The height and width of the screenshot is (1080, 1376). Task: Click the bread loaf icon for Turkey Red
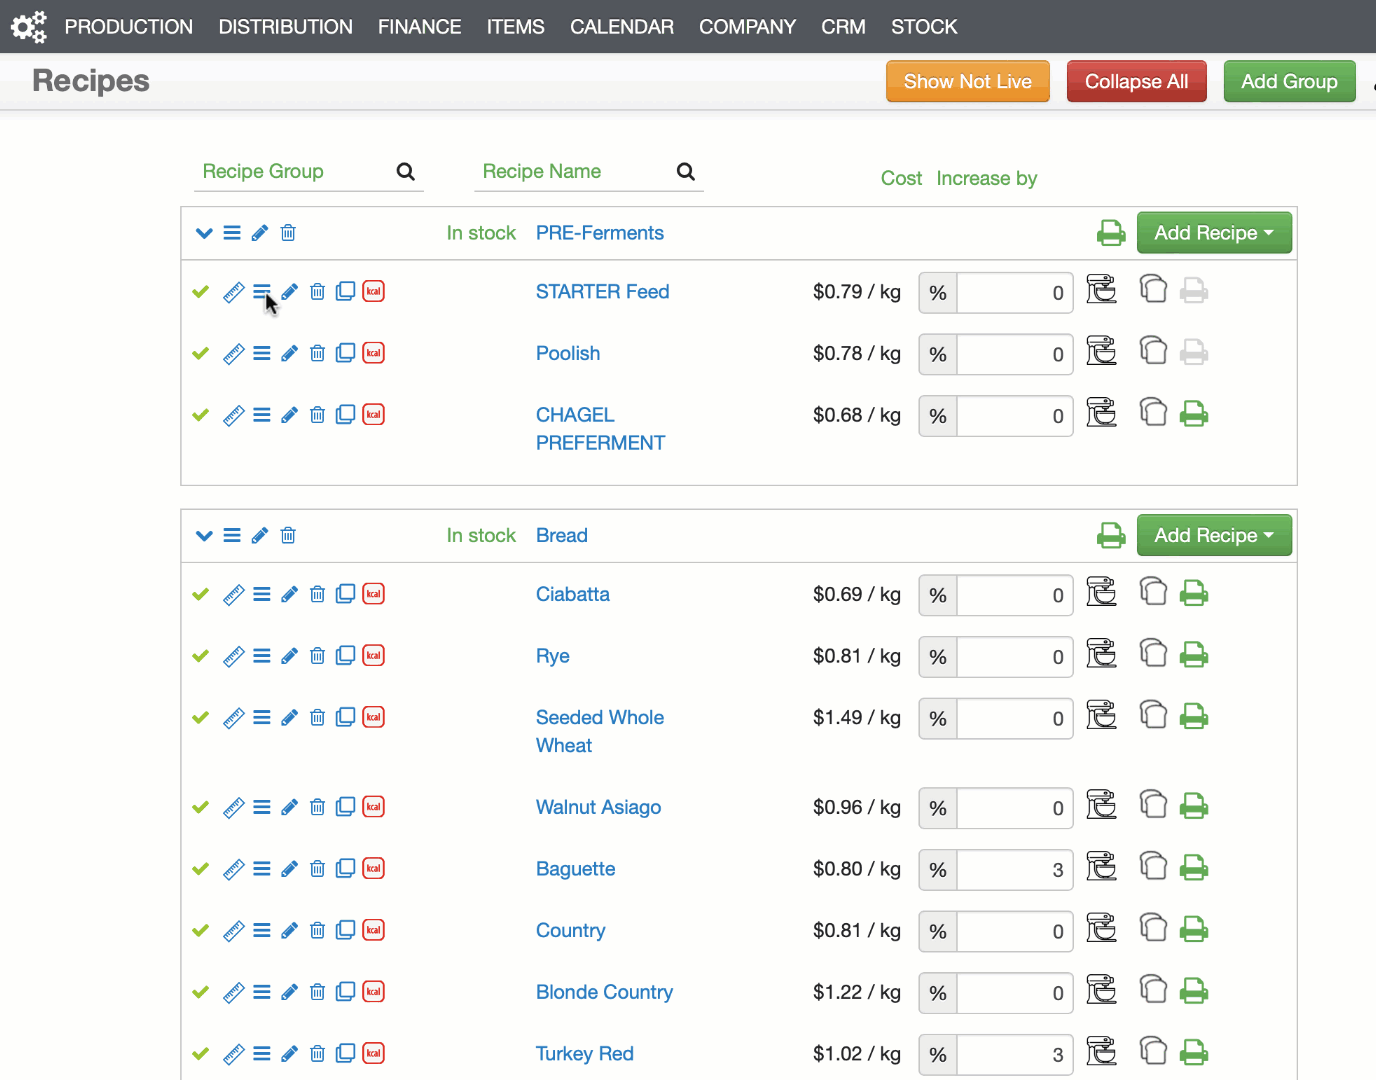[1153, 1051]
